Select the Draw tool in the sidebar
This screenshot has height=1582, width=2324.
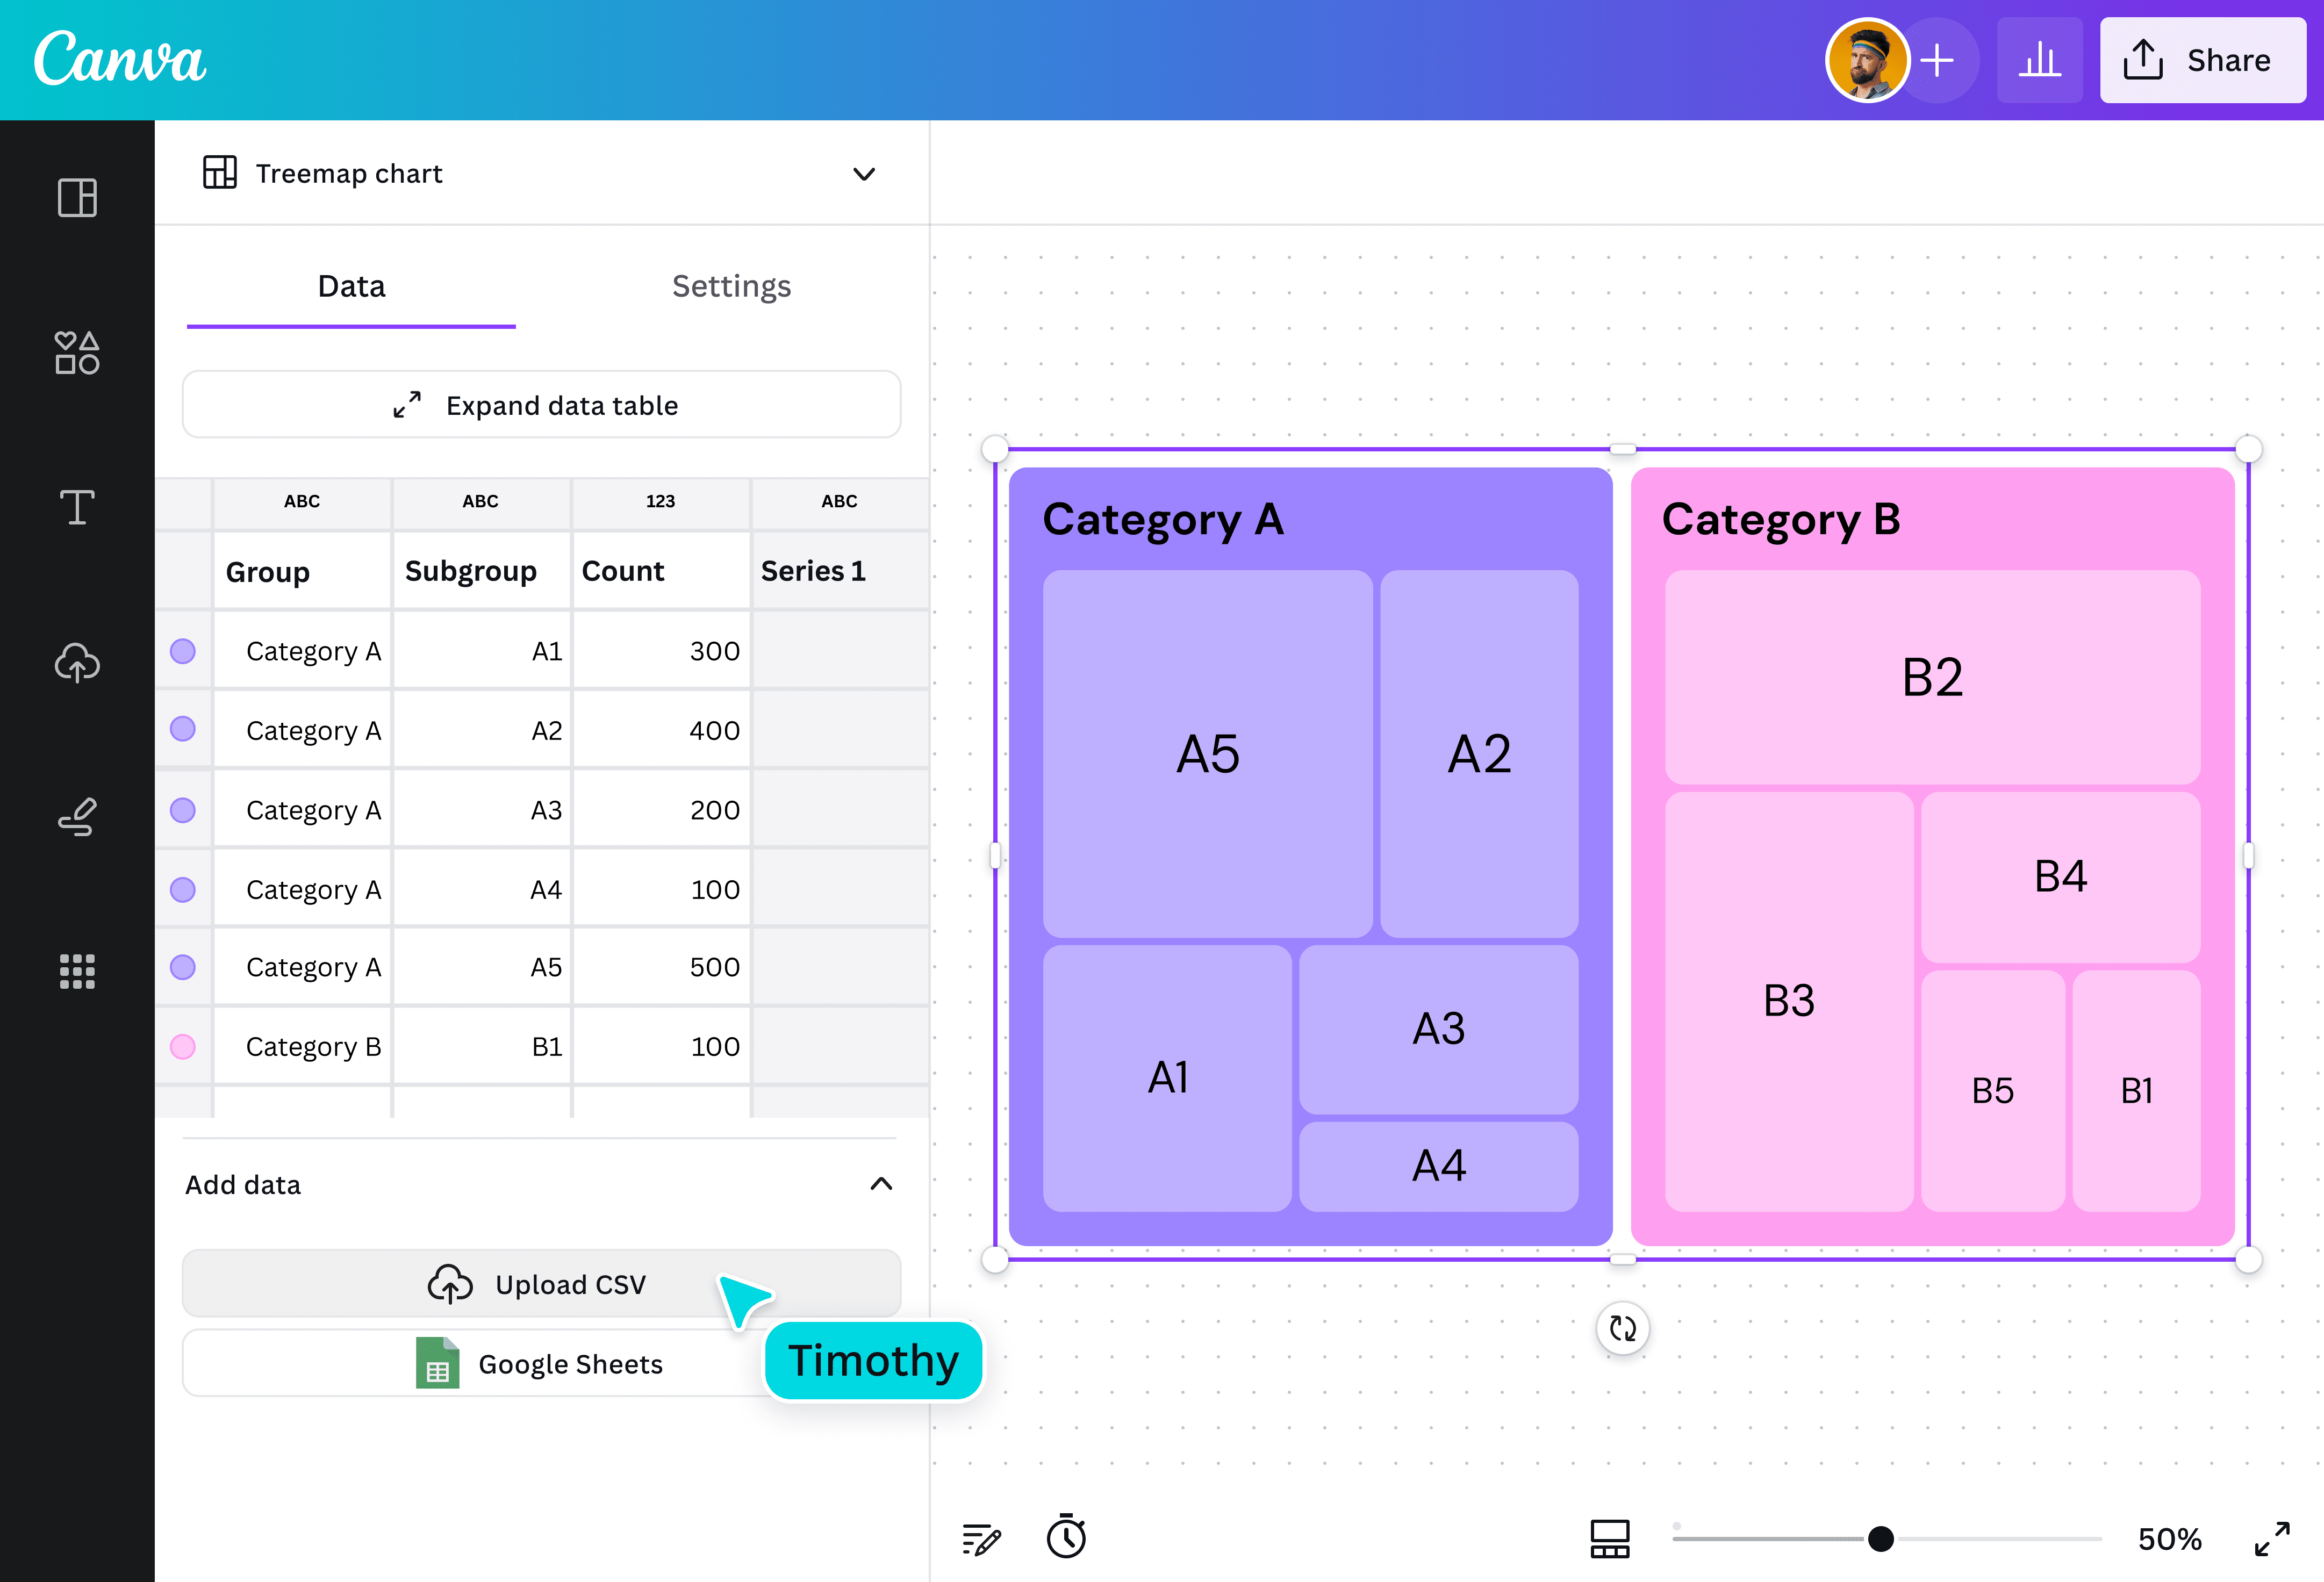(x=76, y=818)
